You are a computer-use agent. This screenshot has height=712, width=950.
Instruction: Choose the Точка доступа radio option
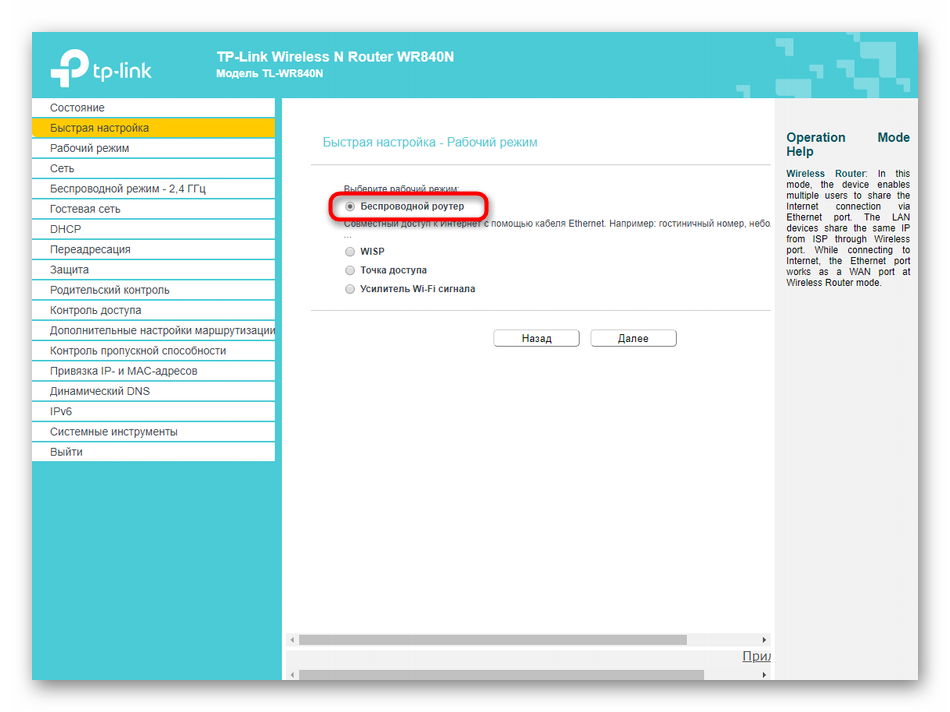point(350,270)
